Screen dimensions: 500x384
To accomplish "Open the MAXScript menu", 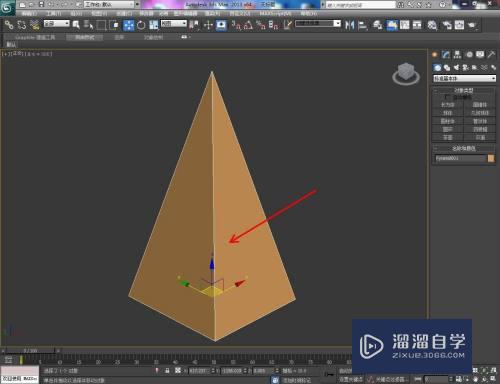I will [x=275, y=14].
